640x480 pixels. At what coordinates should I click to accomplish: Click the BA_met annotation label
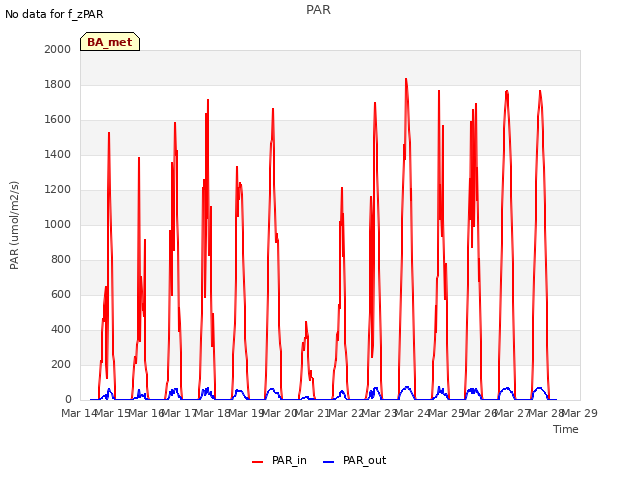coord(110,42)
